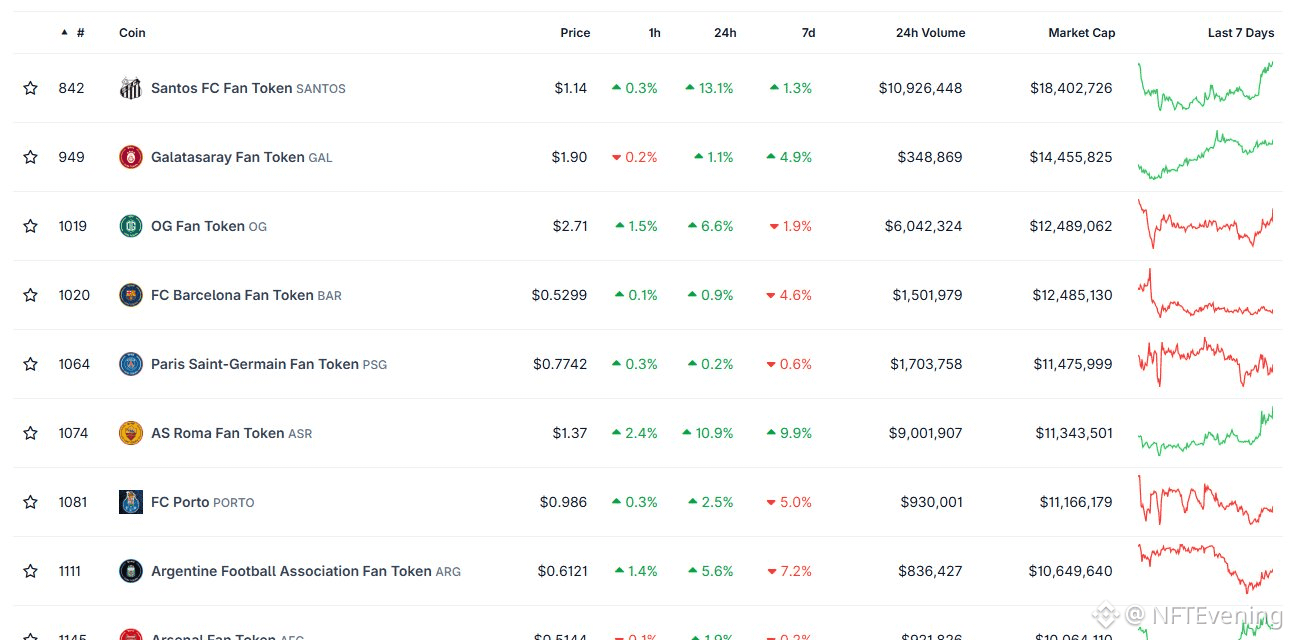Click FC Barcelona crest icon
This screenshot has width=1291, height=640.
pyautogui.click(x=131, y=295)
